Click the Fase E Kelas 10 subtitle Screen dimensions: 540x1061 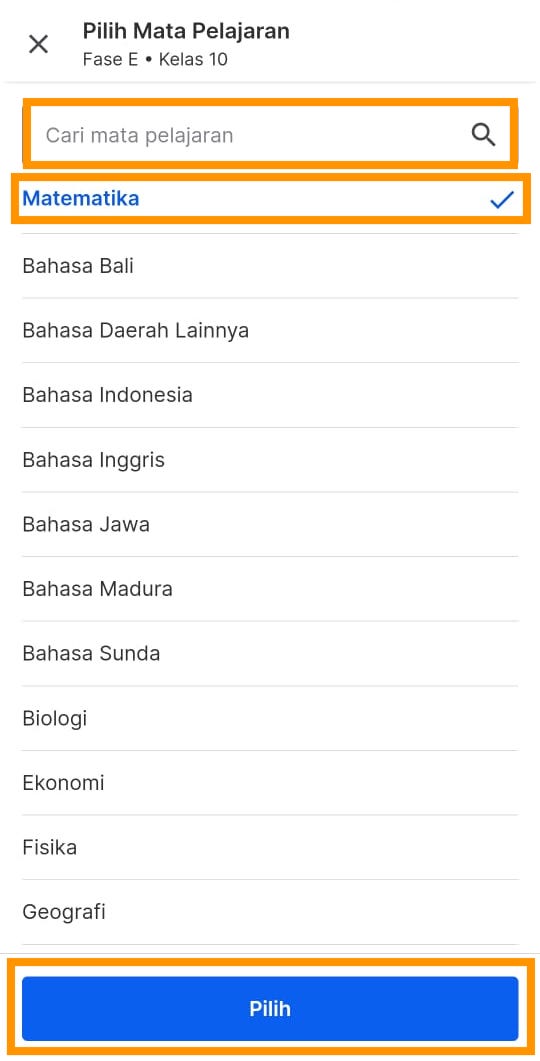155,60
